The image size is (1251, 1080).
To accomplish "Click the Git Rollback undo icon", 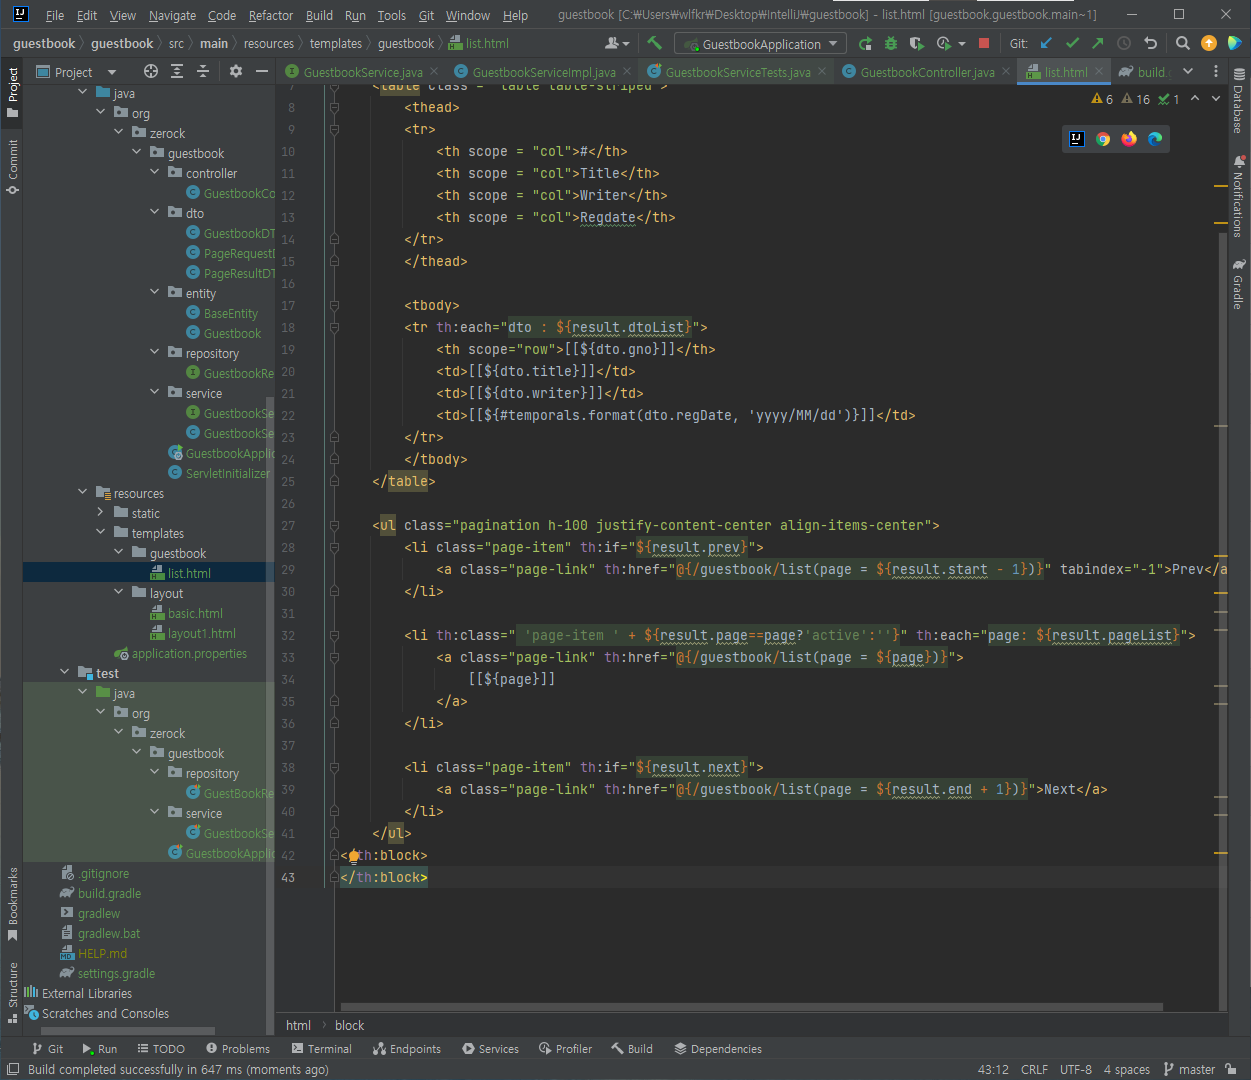I will (x=1150, y=43).
